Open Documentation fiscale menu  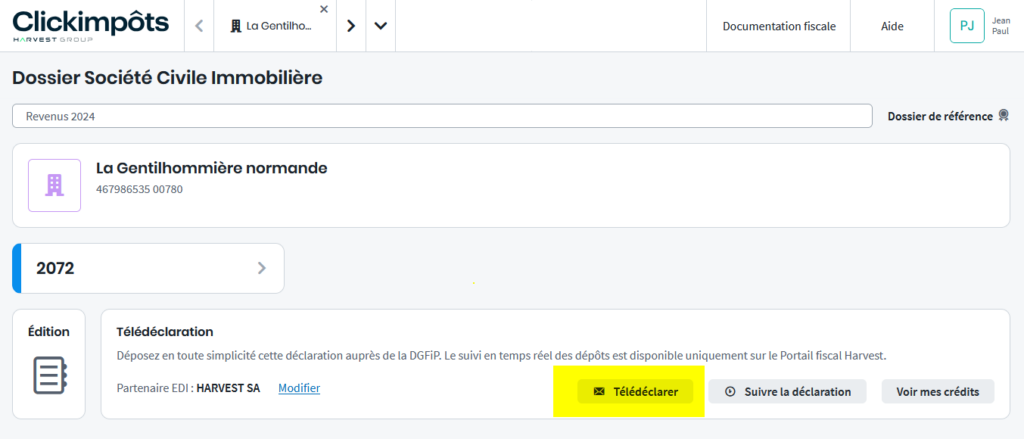pos(778,26)
